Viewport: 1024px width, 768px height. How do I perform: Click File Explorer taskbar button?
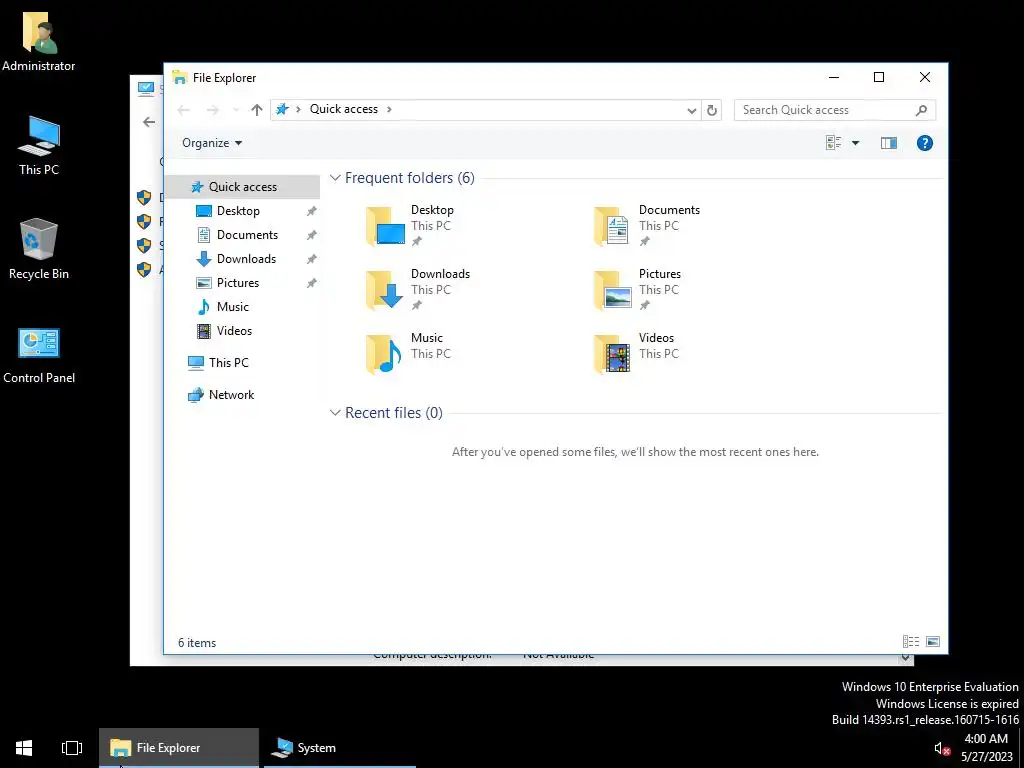coord(179,748)
